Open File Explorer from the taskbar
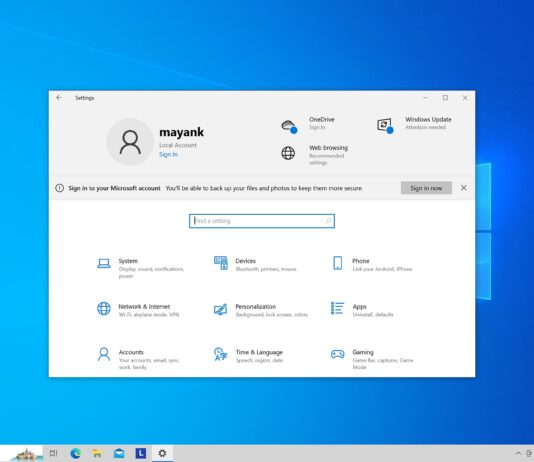 [x=97, y=453]
